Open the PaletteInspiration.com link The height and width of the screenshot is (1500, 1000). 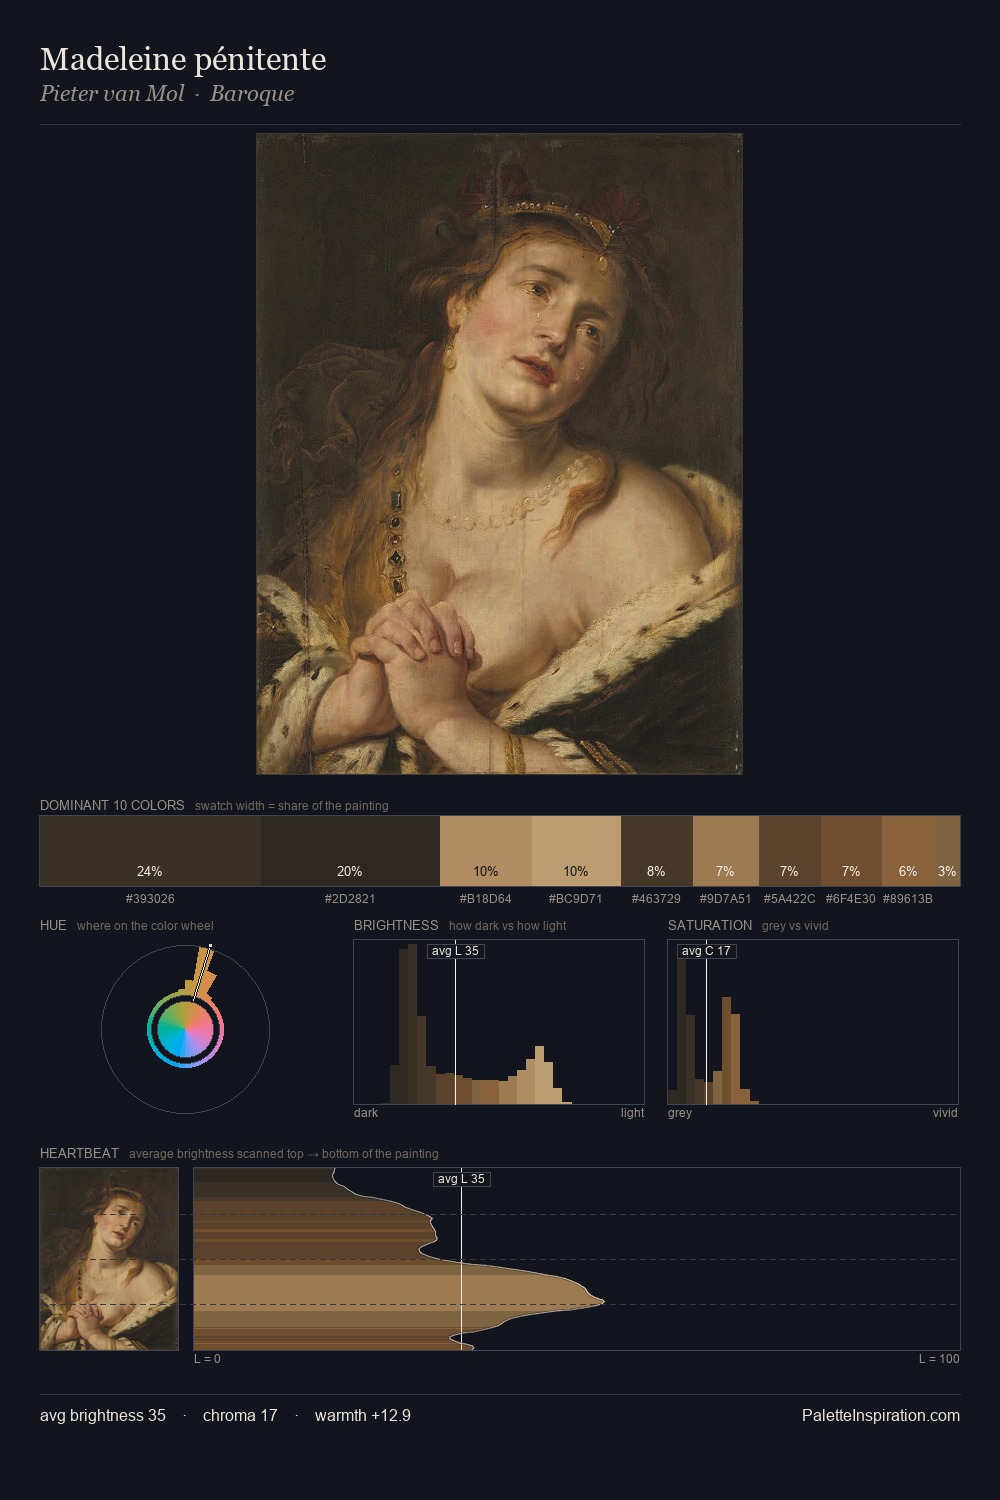pyautogui.click(x=881, y=1416)
